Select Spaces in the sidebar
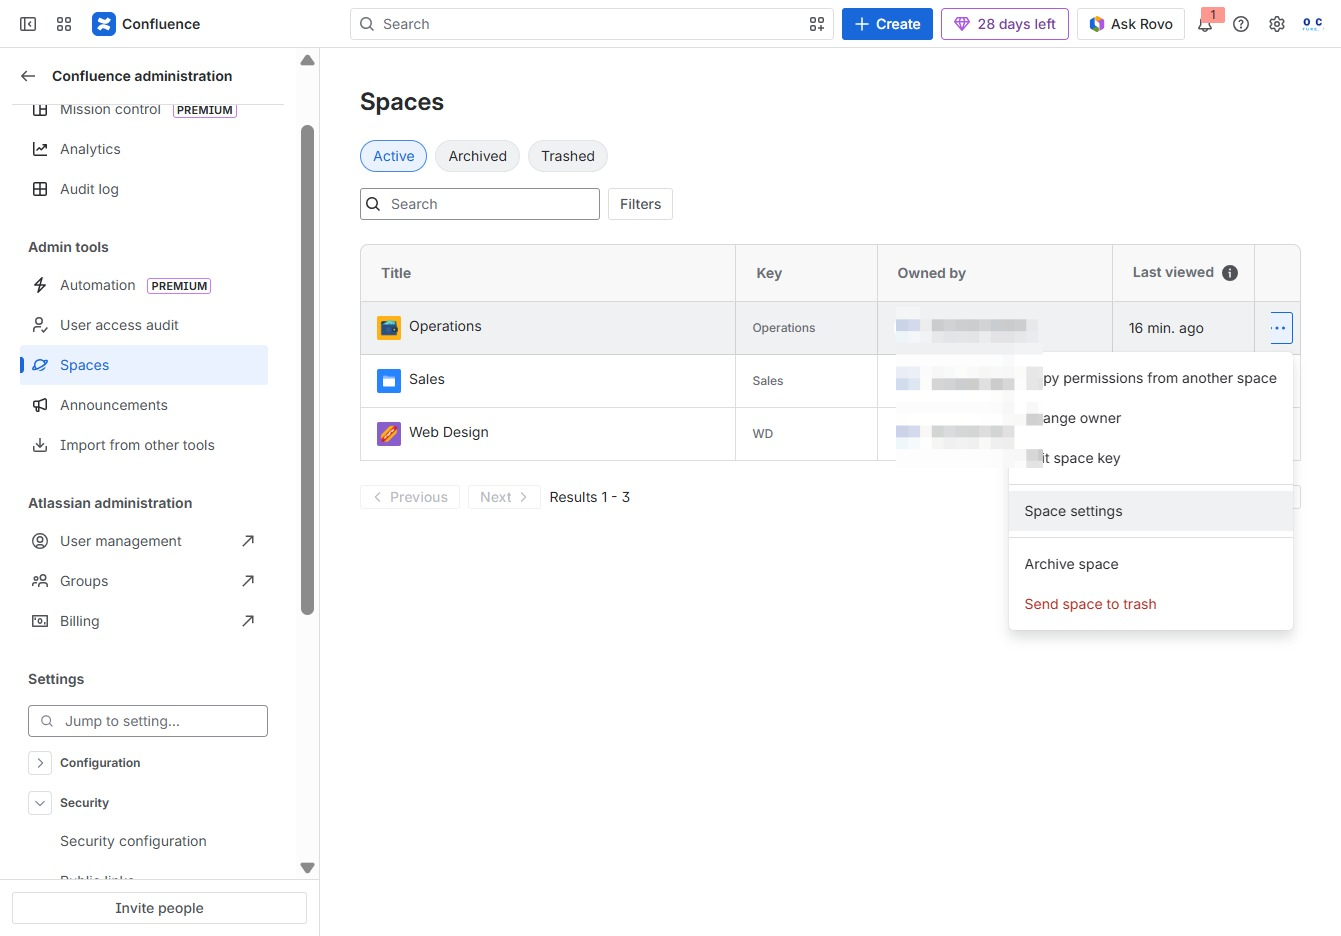The image size is (1341, 936). (144, 365)
